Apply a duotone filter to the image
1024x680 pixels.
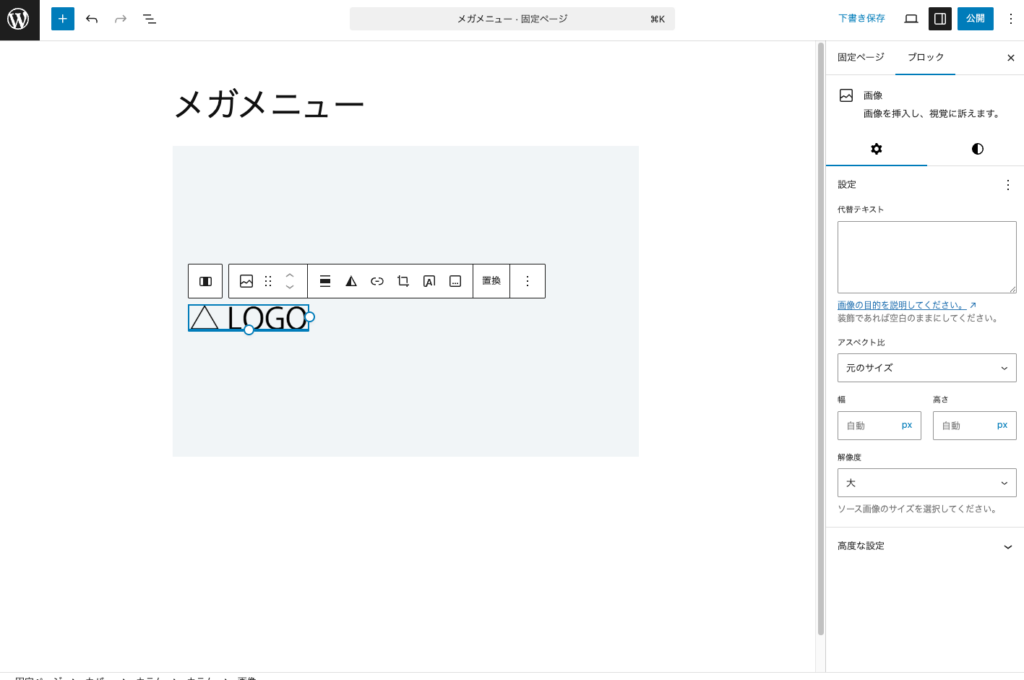(351, 281)
